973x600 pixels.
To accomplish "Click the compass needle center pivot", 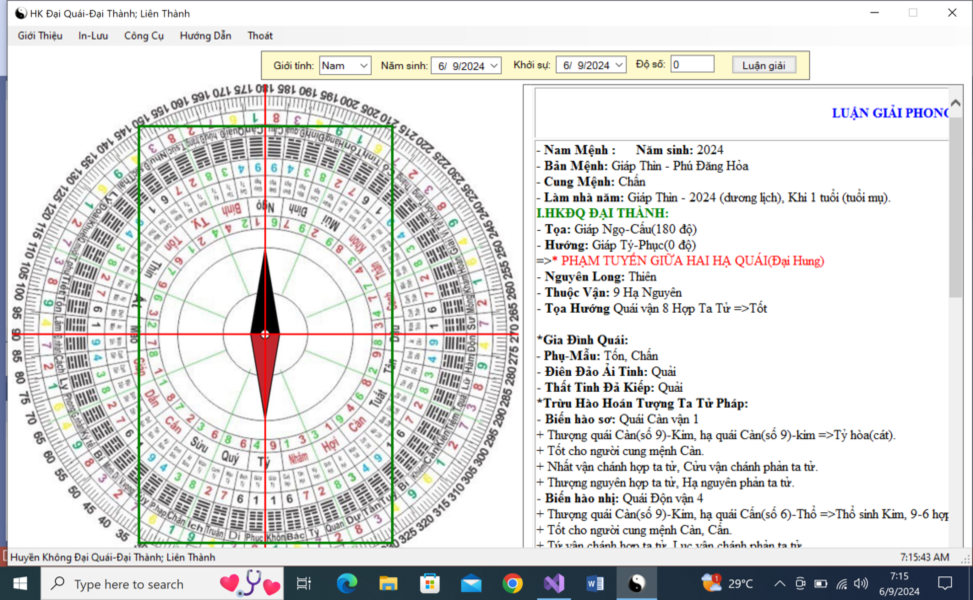I will [x=265, y=334].
